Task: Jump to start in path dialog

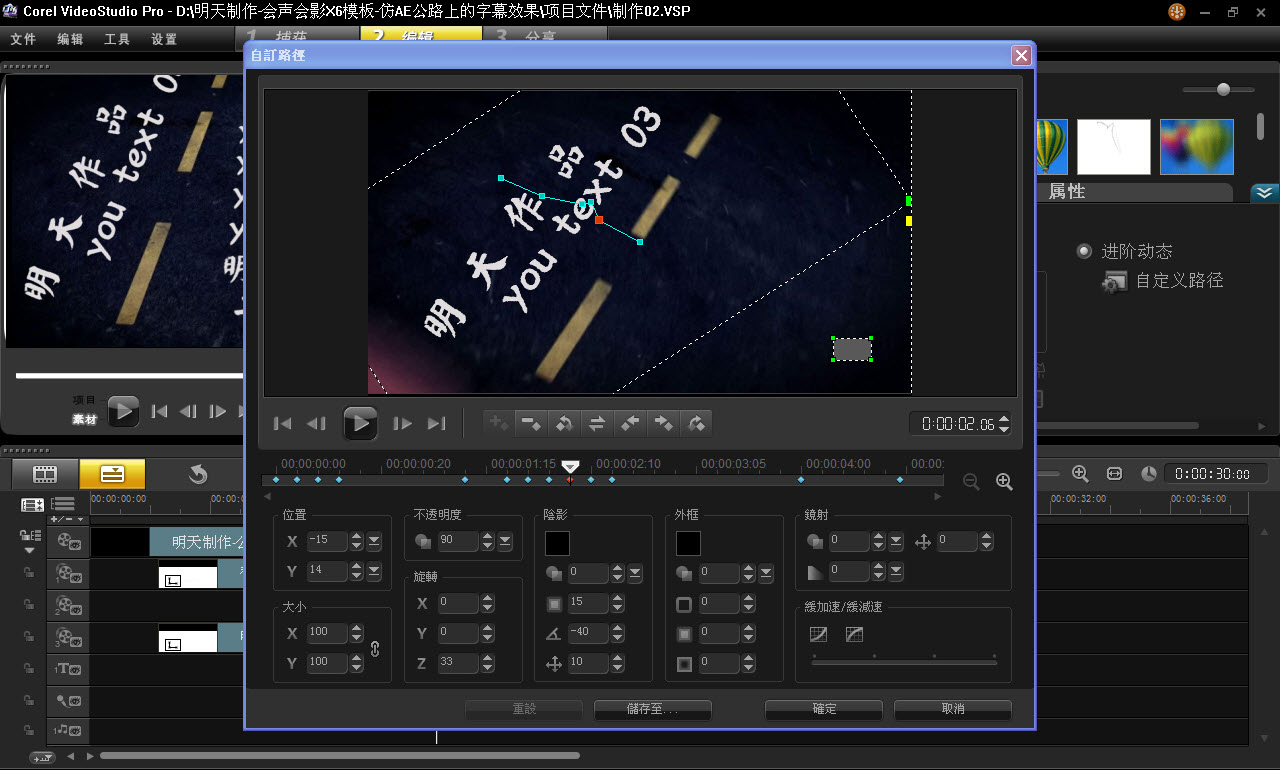Action: [283, 424]
